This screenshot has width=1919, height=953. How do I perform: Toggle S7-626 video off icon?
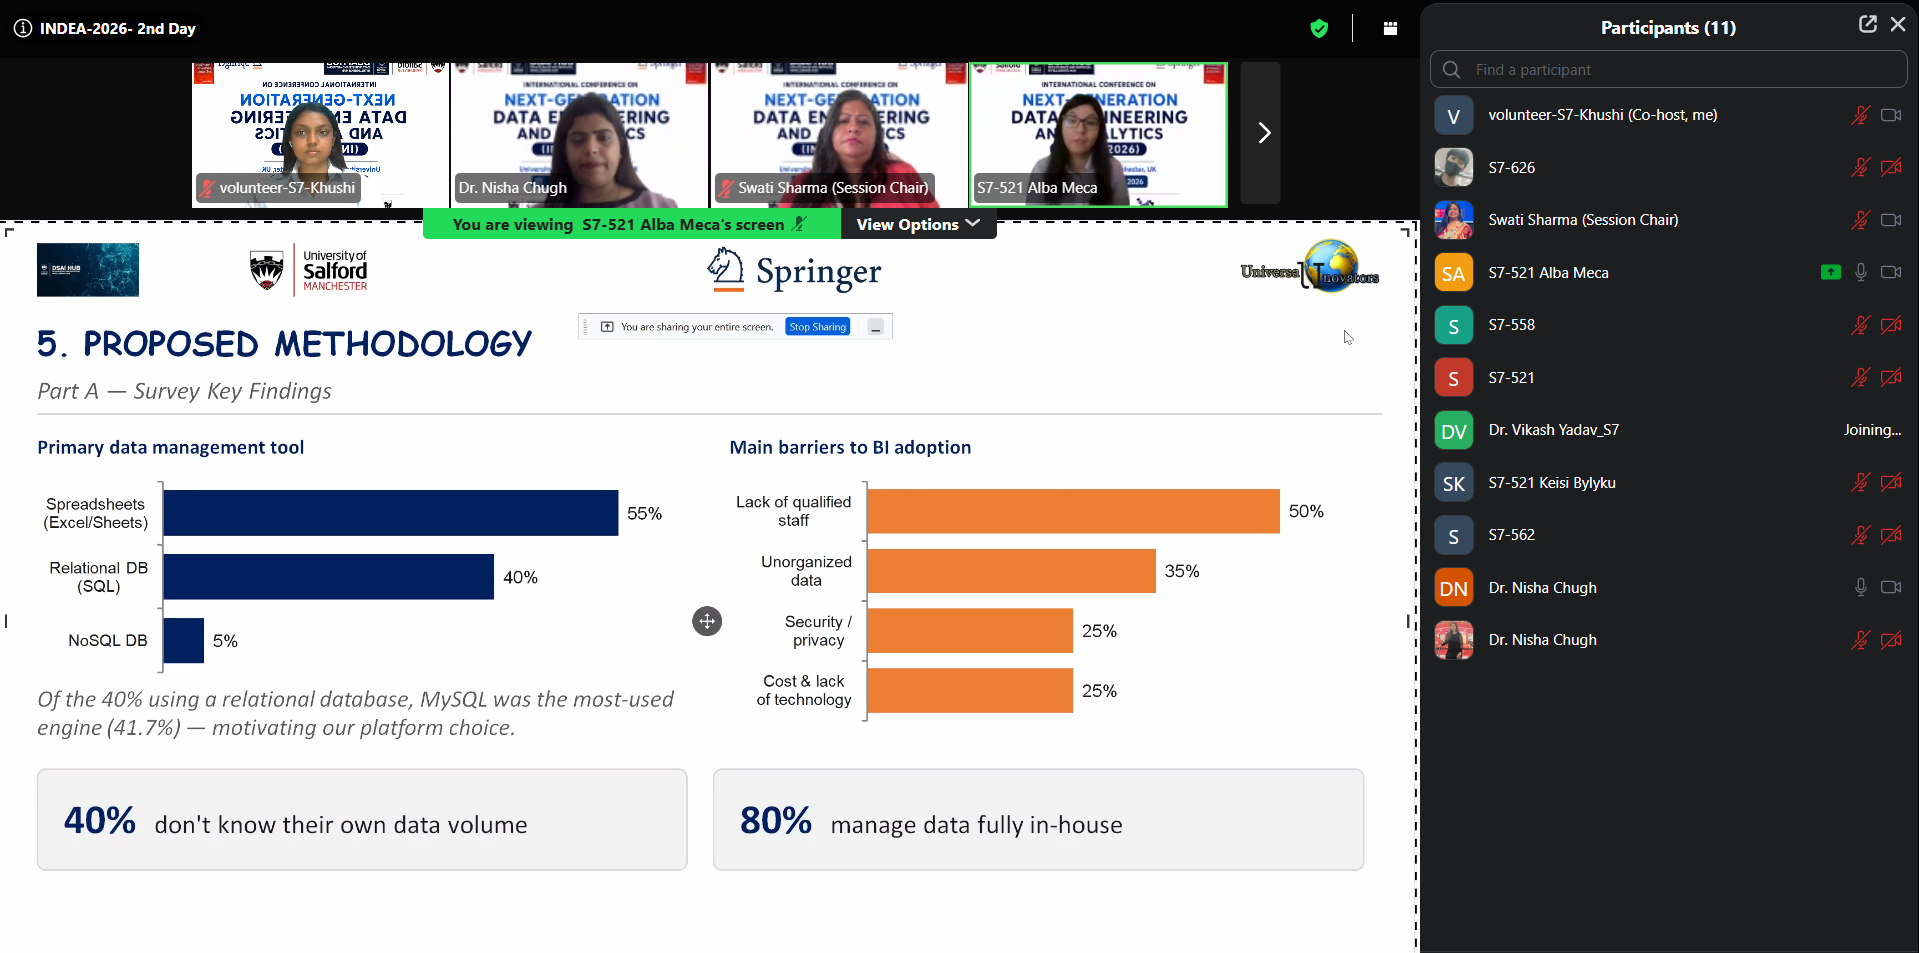pyautogui.click(x=1891, y=167)
